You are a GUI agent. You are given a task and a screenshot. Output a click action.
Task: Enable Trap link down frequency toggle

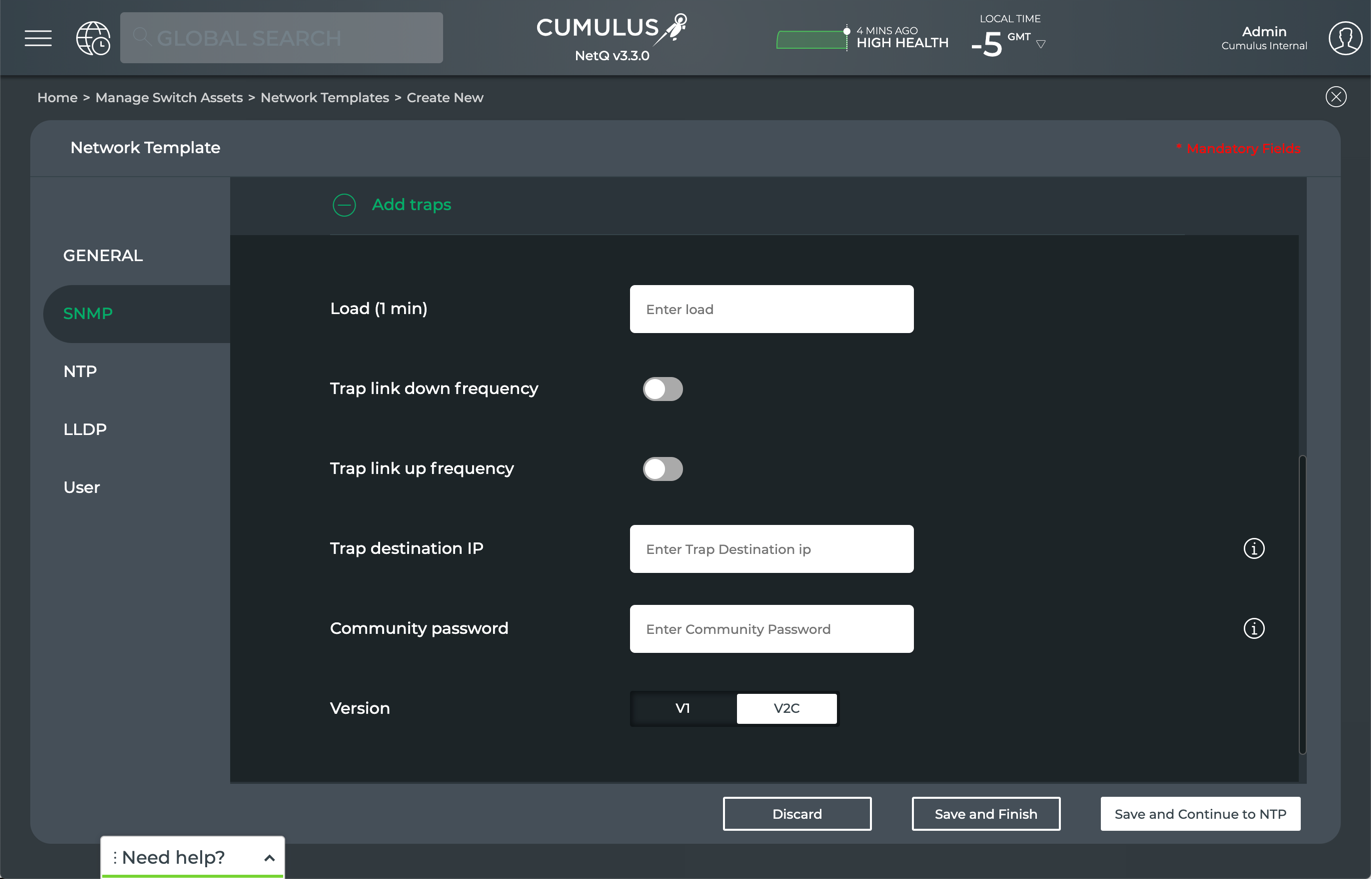click(663, 389)
